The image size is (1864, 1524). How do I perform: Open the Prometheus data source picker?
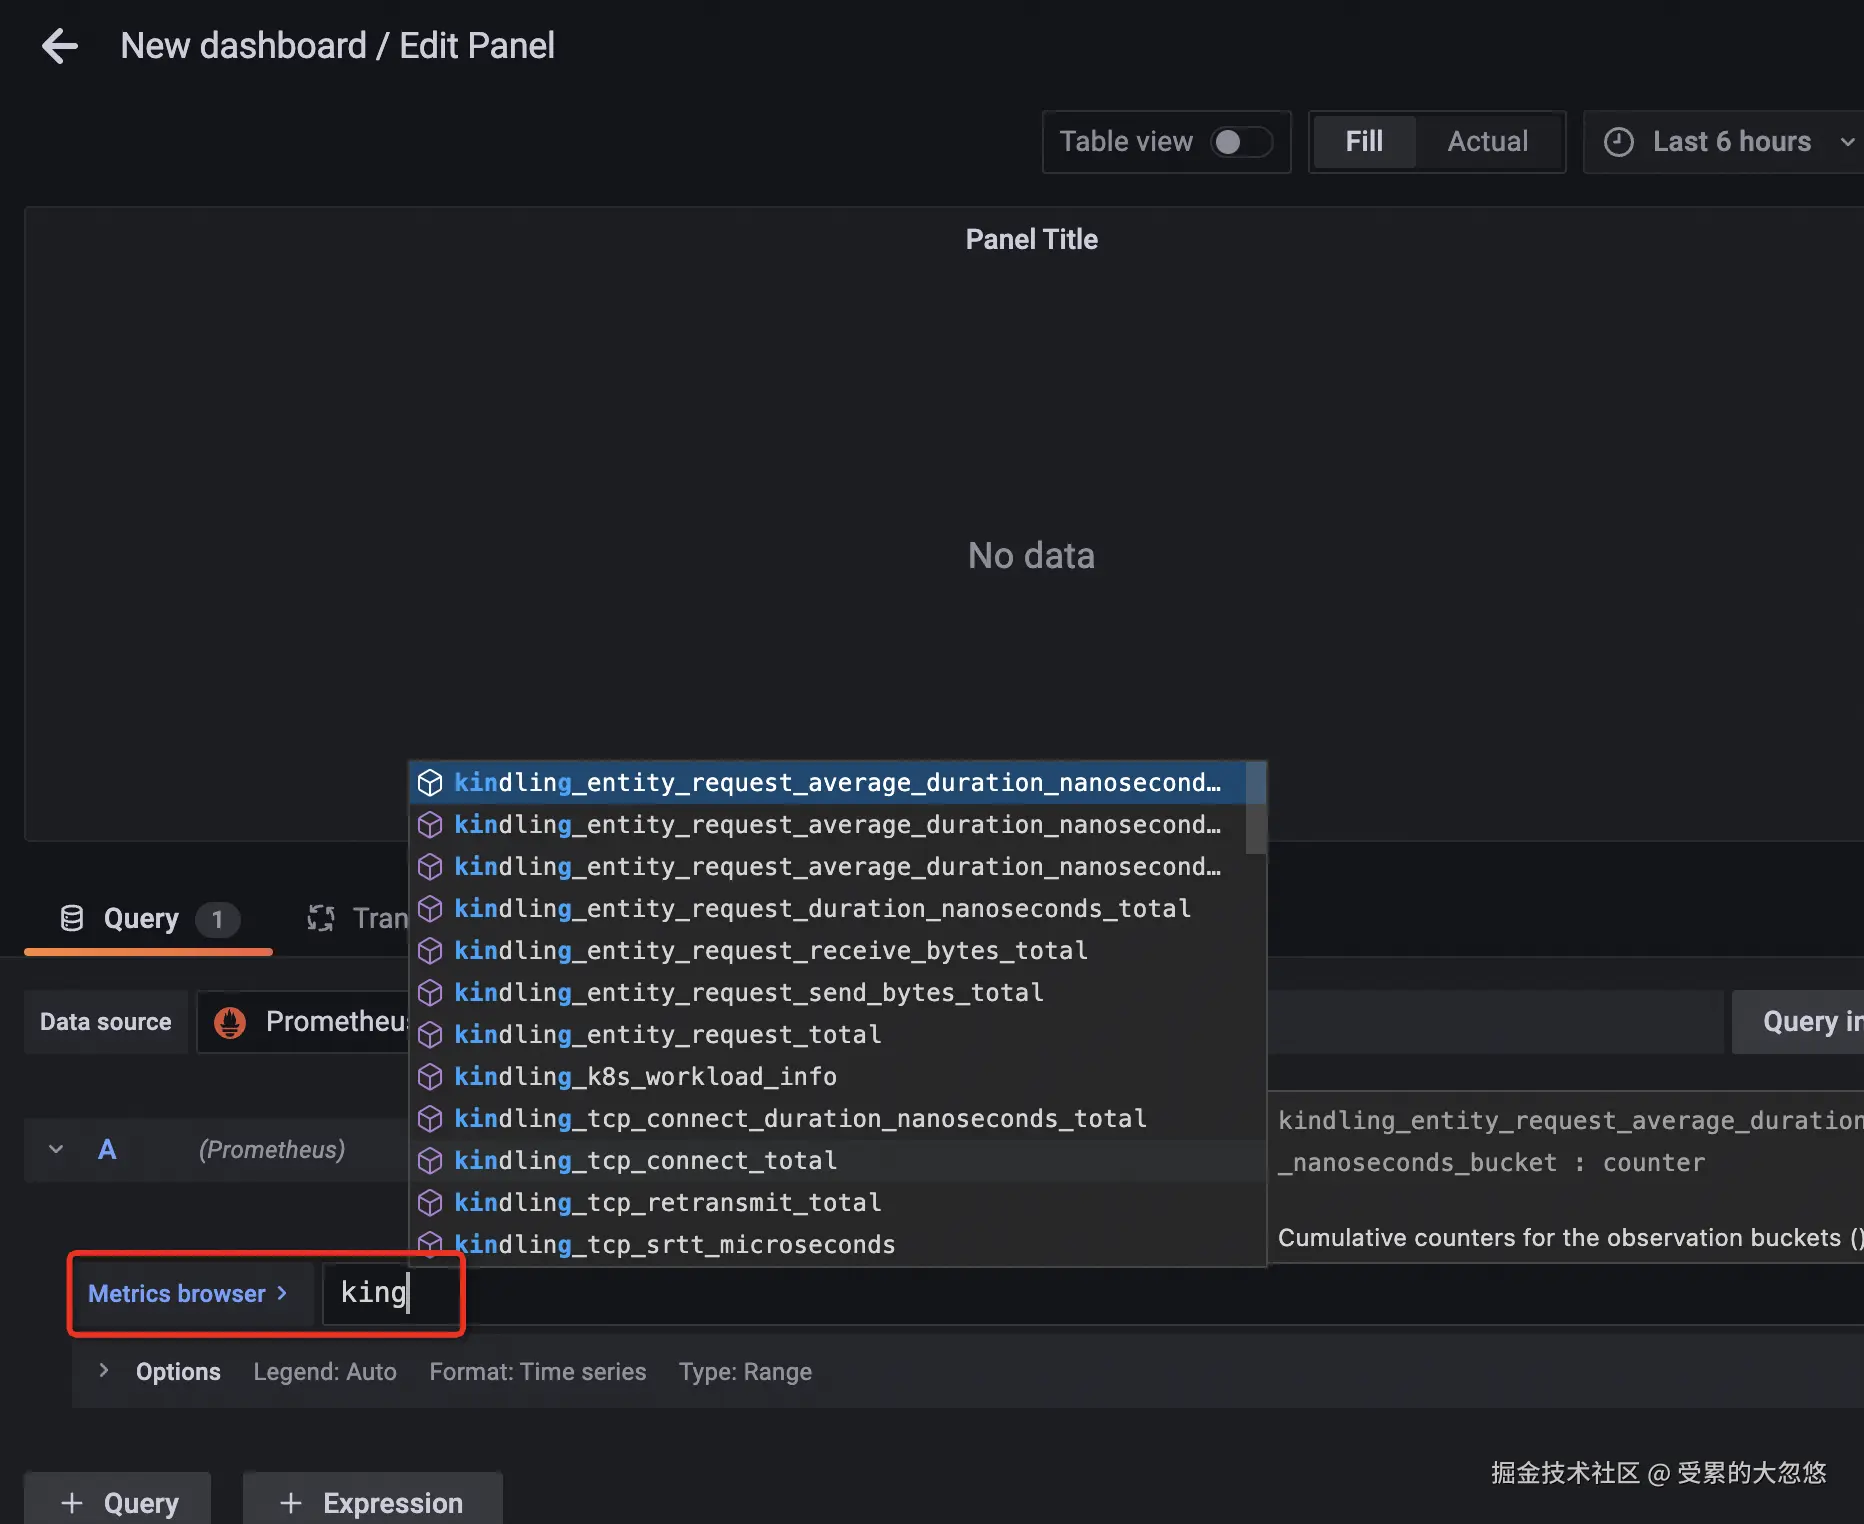[x=303, y=1022]
